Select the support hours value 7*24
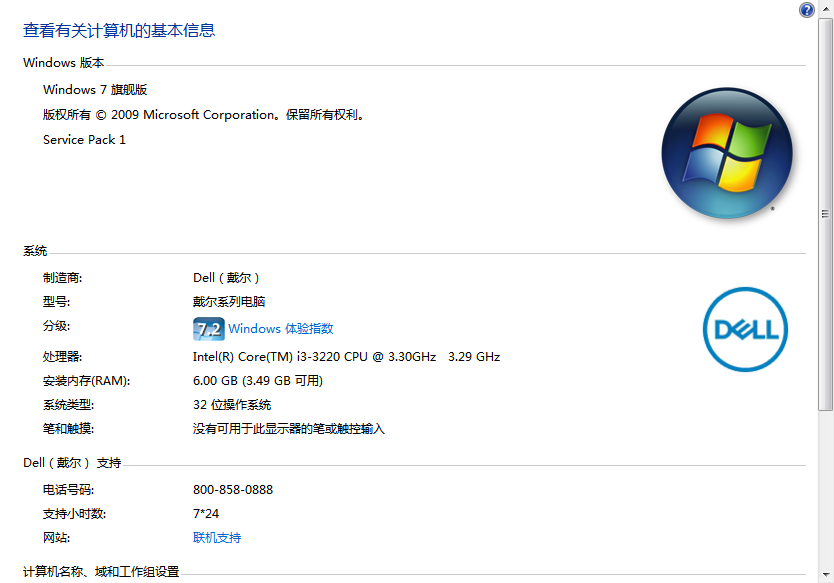Image resolution: width=834 pixels, height=583 pixels. coord(206,514)
